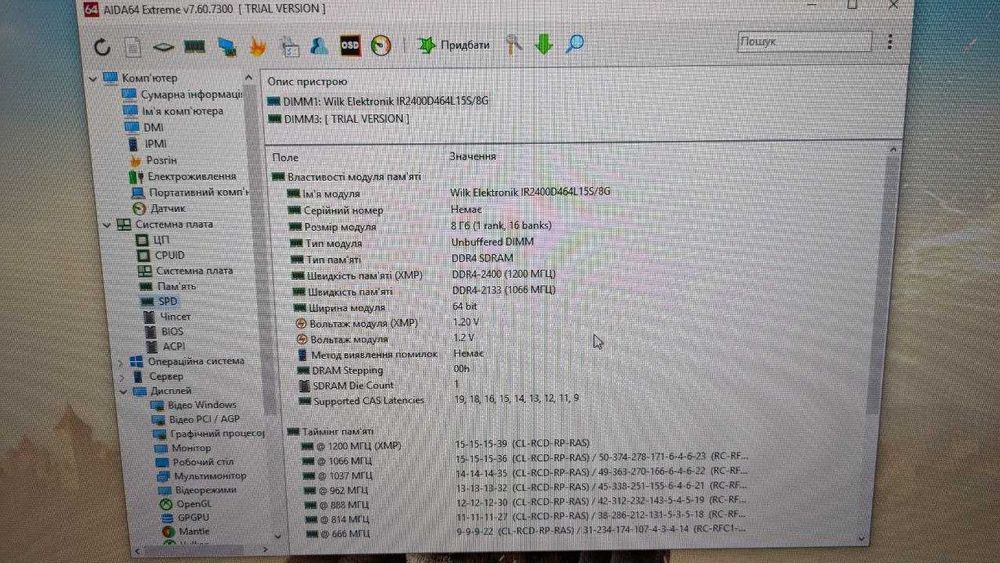Image resolution: width=1000 pixels, height=563 pixels.
Task: Expand the Операційна система tree node
Action: 121,362
